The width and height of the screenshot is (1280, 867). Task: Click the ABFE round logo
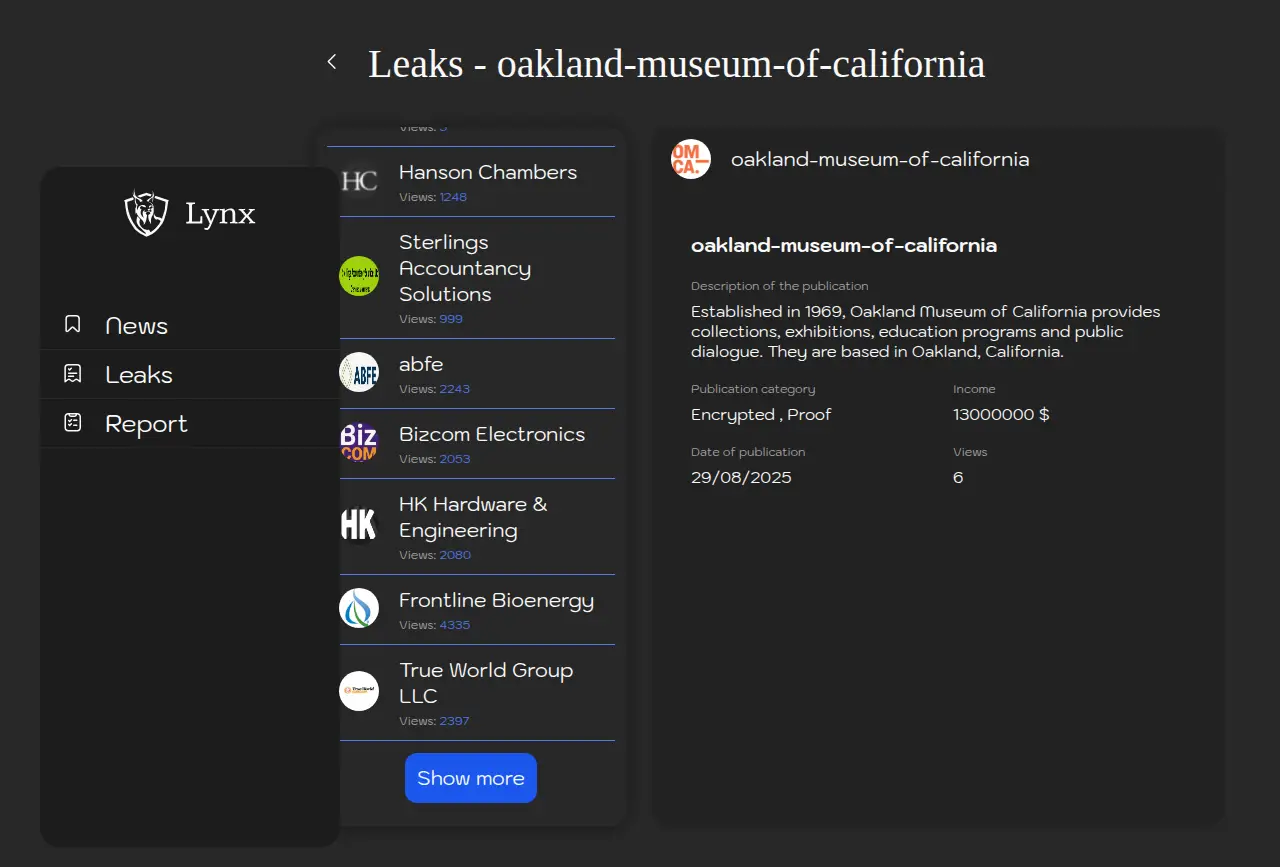[x=359, y=372]
